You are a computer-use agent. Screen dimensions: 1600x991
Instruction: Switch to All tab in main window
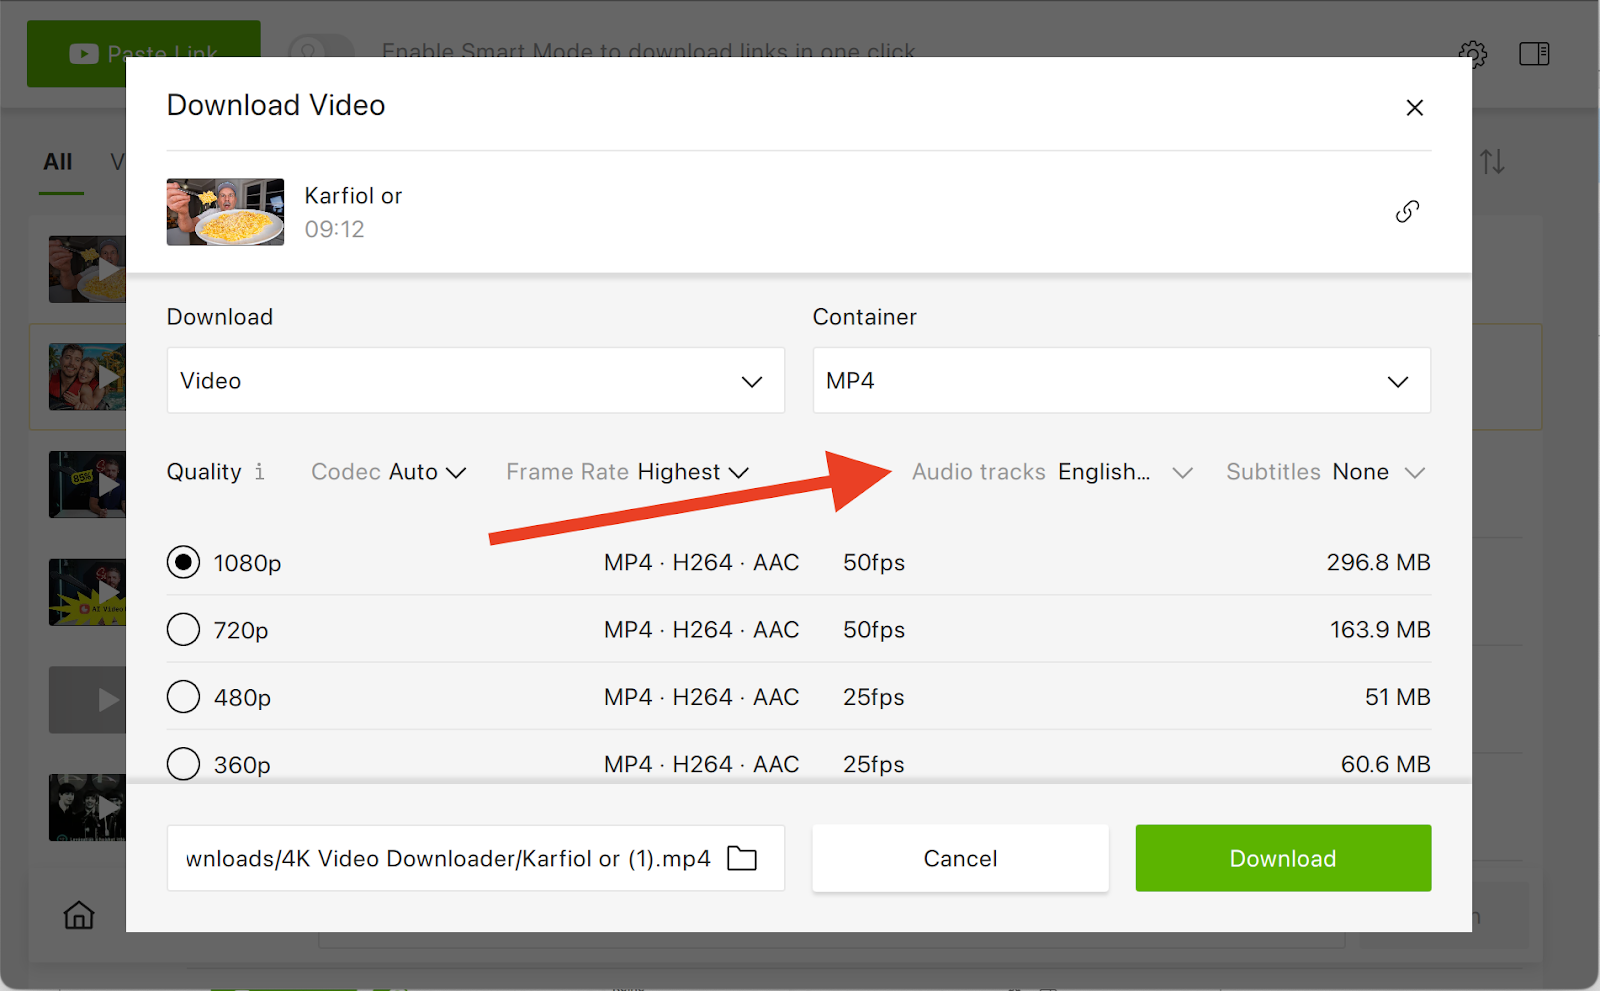(x=58, y=162)
